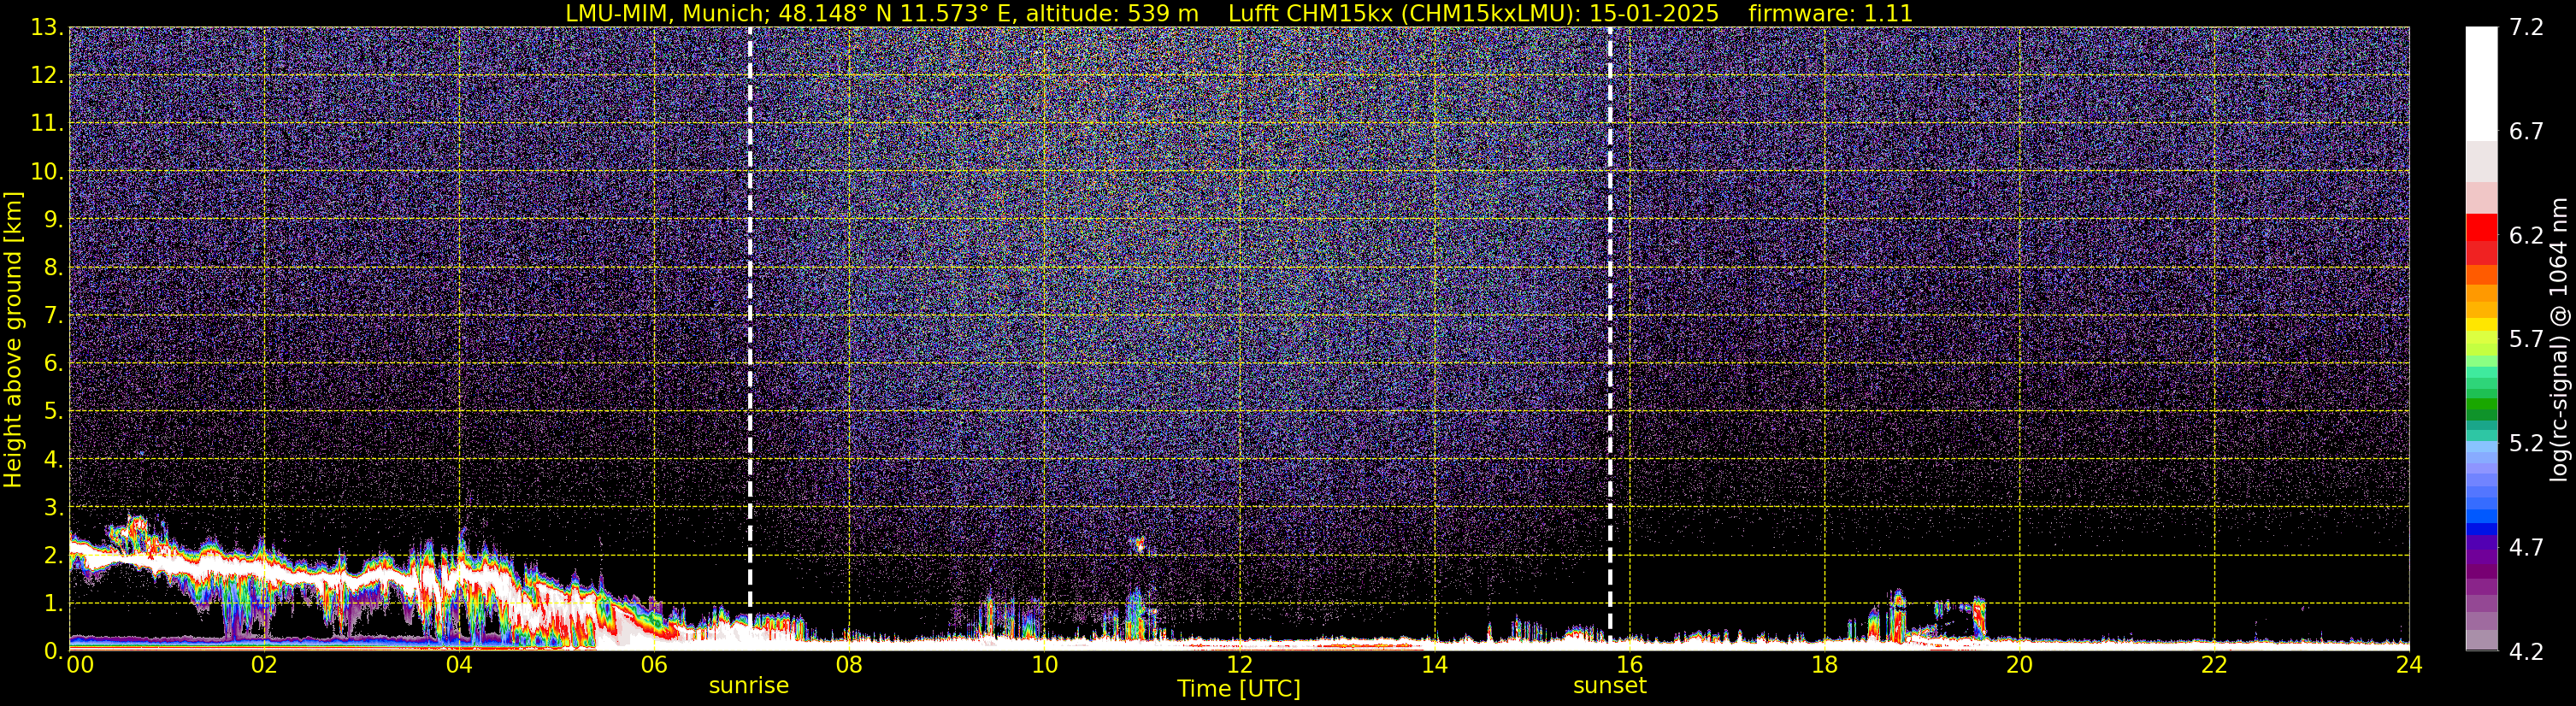Image resolution: width=2576 pixels, height=706 pixels.
Task: Click the '06' tick on the time axis
Action: (653, 665)
